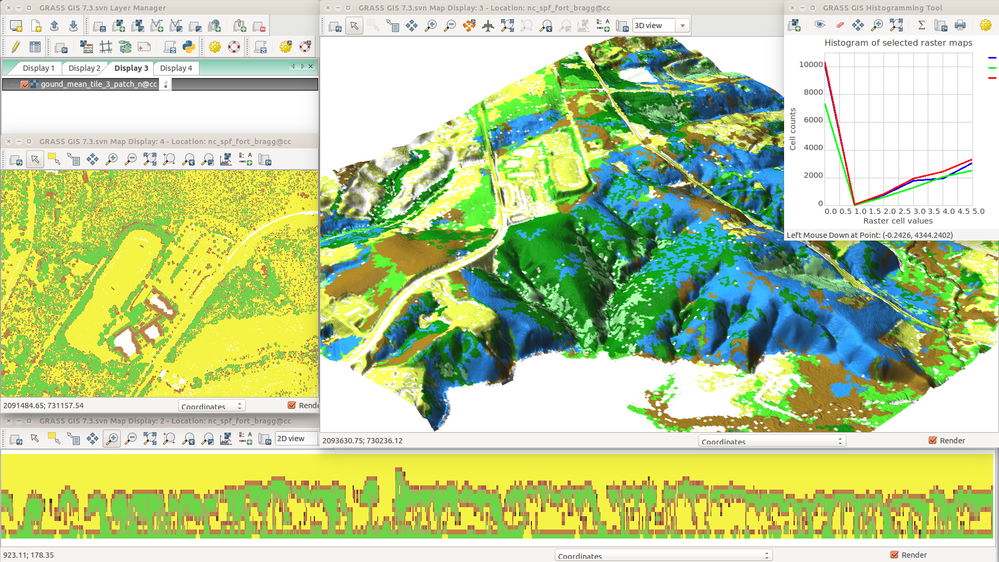This screenshot has height=562, width=999.
Task: Uncheck gound_mean_tile_3_patch layer checkbox
Action: pyautogui.click(x=24, y=84)
